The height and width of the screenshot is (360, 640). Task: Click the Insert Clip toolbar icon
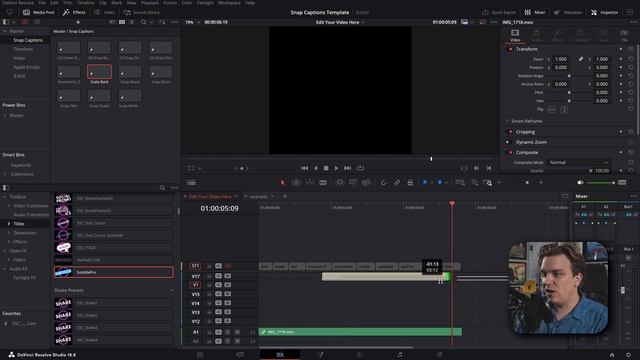tap(339, 182)
